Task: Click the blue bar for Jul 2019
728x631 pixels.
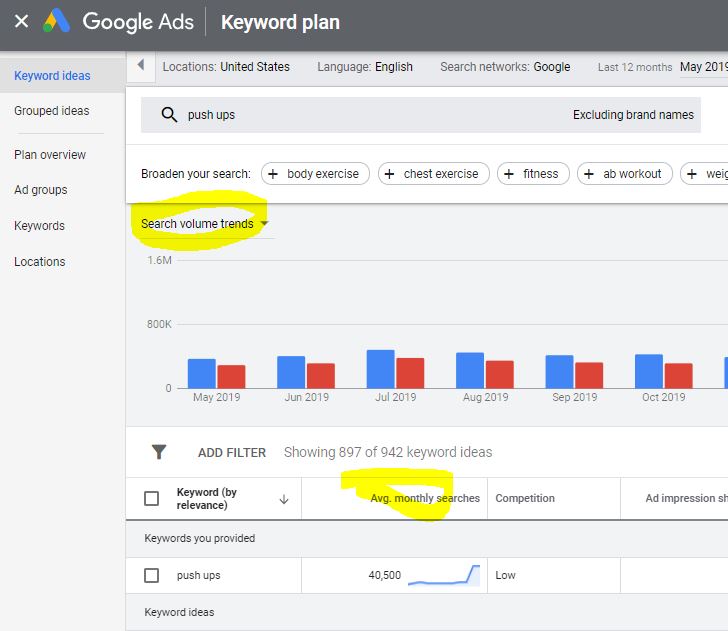Action: [x=380, y=369]
